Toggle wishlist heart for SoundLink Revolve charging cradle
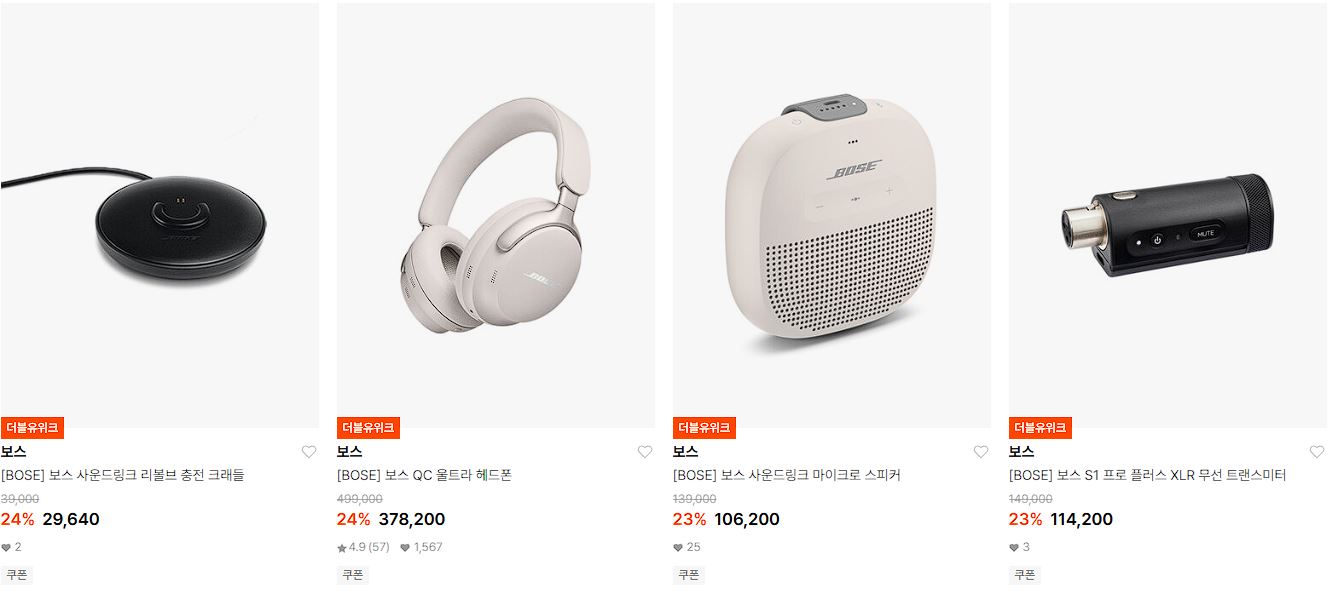 [x=309, y=452]
